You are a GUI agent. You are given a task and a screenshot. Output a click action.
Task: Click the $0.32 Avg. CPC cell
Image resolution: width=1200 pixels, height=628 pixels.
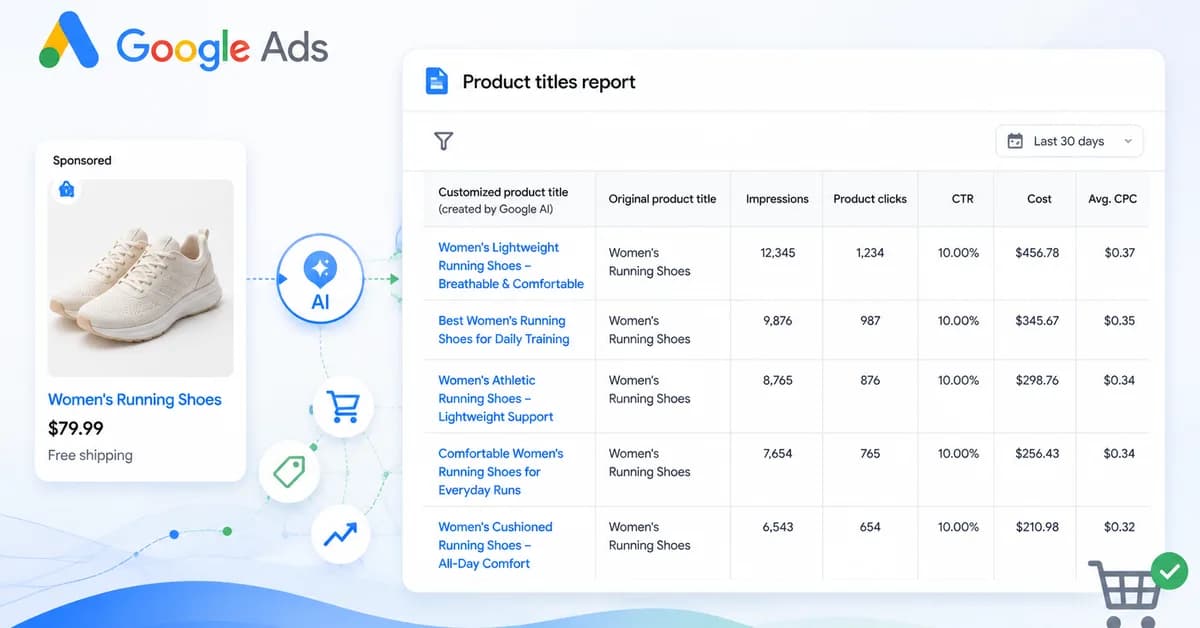[1119, 527]
